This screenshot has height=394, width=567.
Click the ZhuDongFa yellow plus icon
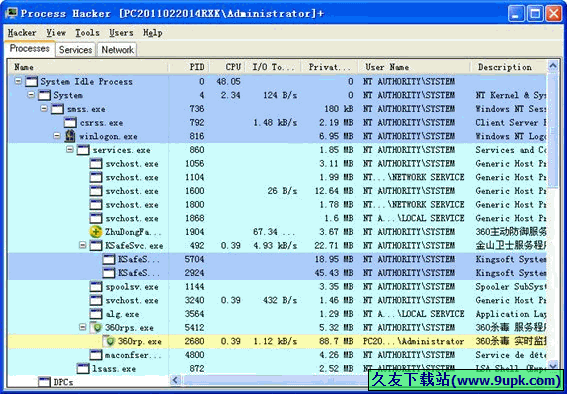pos(96,232)
